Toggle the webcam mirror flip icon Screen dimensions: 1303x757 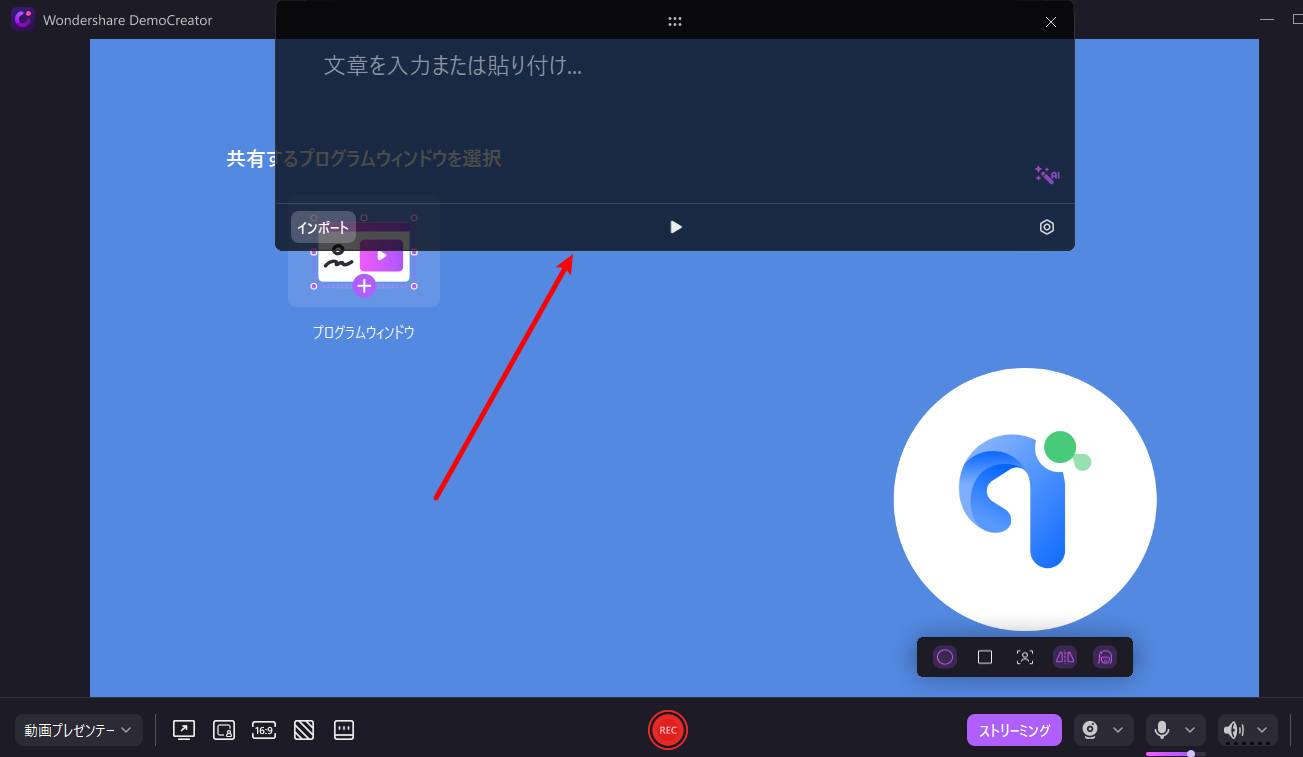coord(1065,657)
